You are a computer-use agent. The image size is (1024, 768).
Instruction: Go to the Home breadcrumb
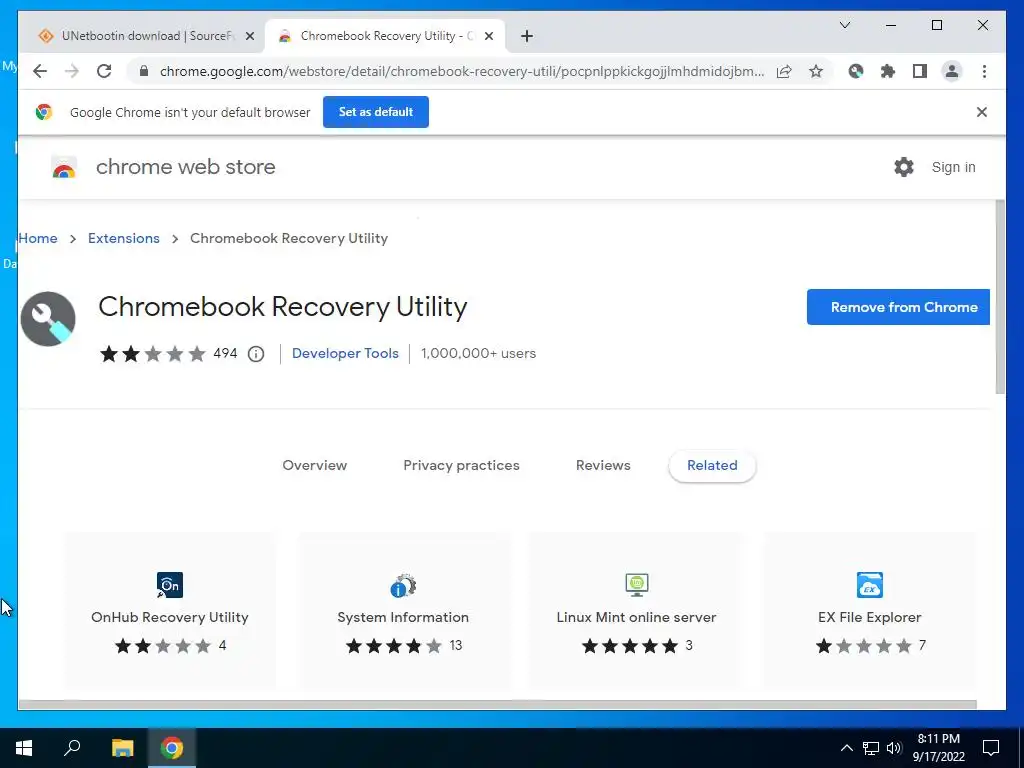tap(38, 238)
